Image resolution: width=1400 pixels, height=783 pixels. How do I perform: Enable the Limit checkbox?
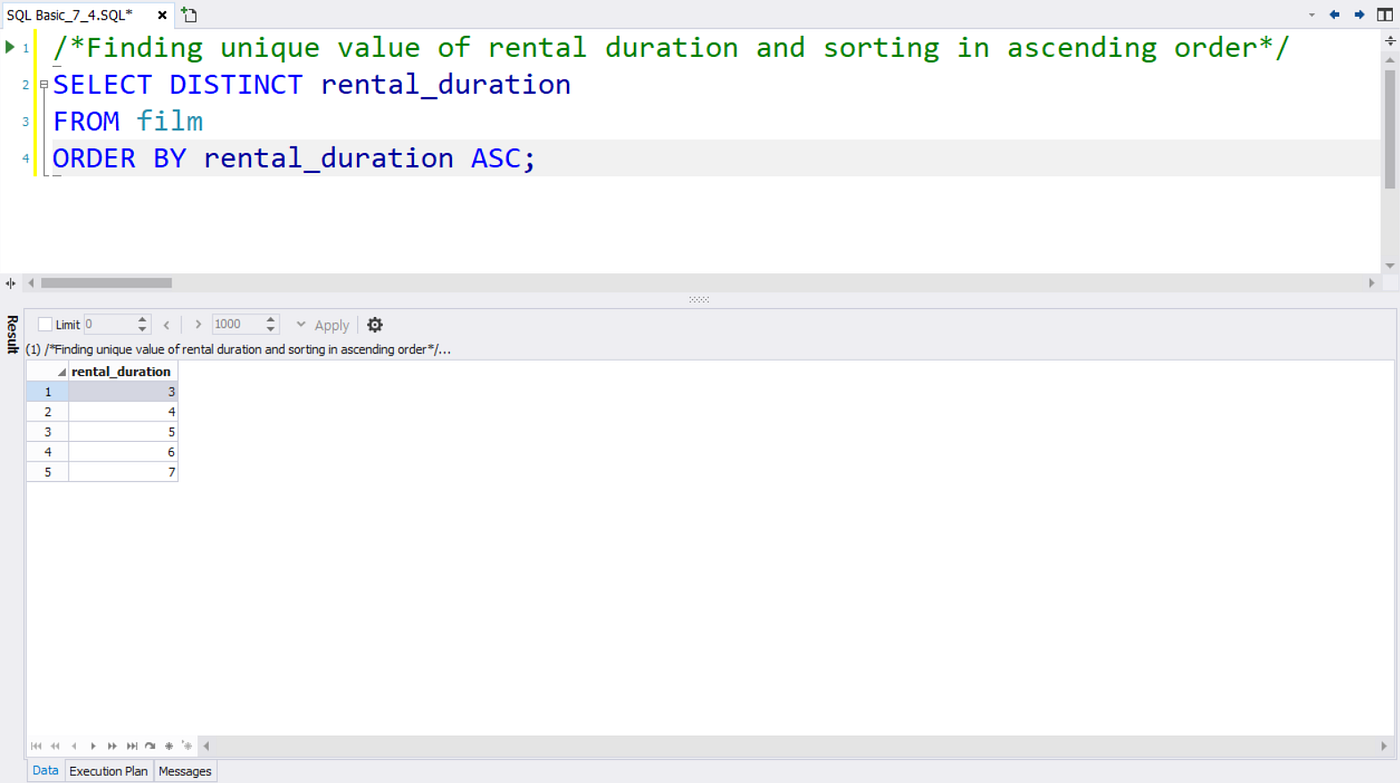point(43,323)
